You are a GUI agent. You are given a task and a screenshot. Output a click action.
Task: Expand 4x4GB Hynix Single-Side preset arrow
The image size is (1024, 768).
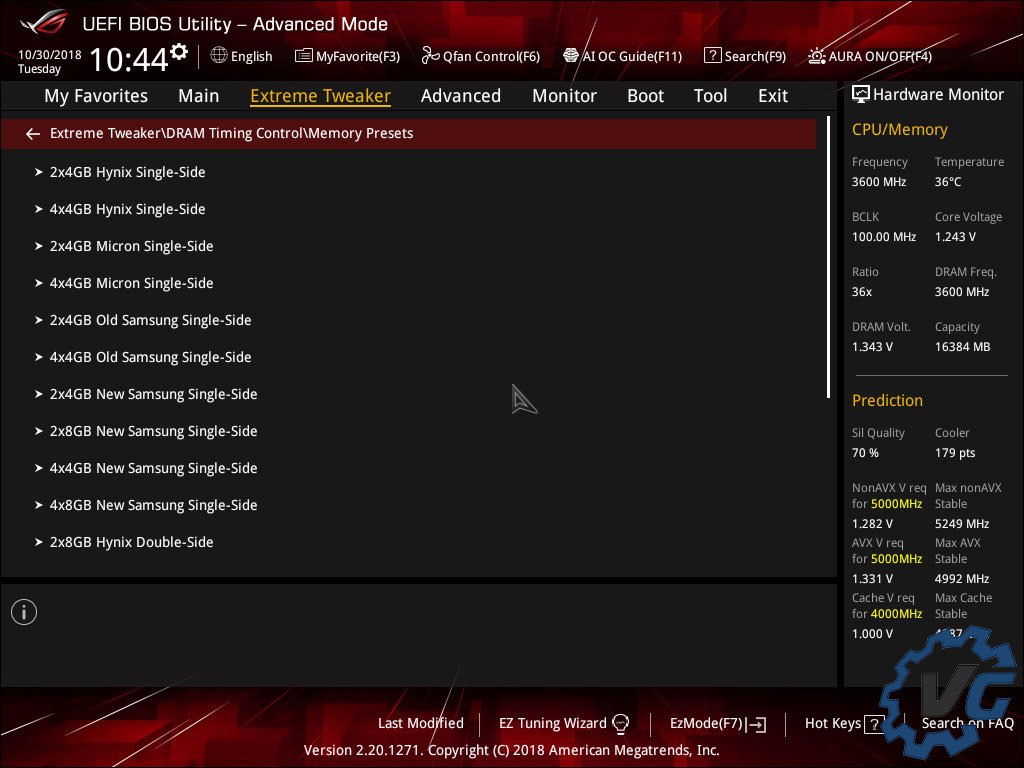[39, 210]
